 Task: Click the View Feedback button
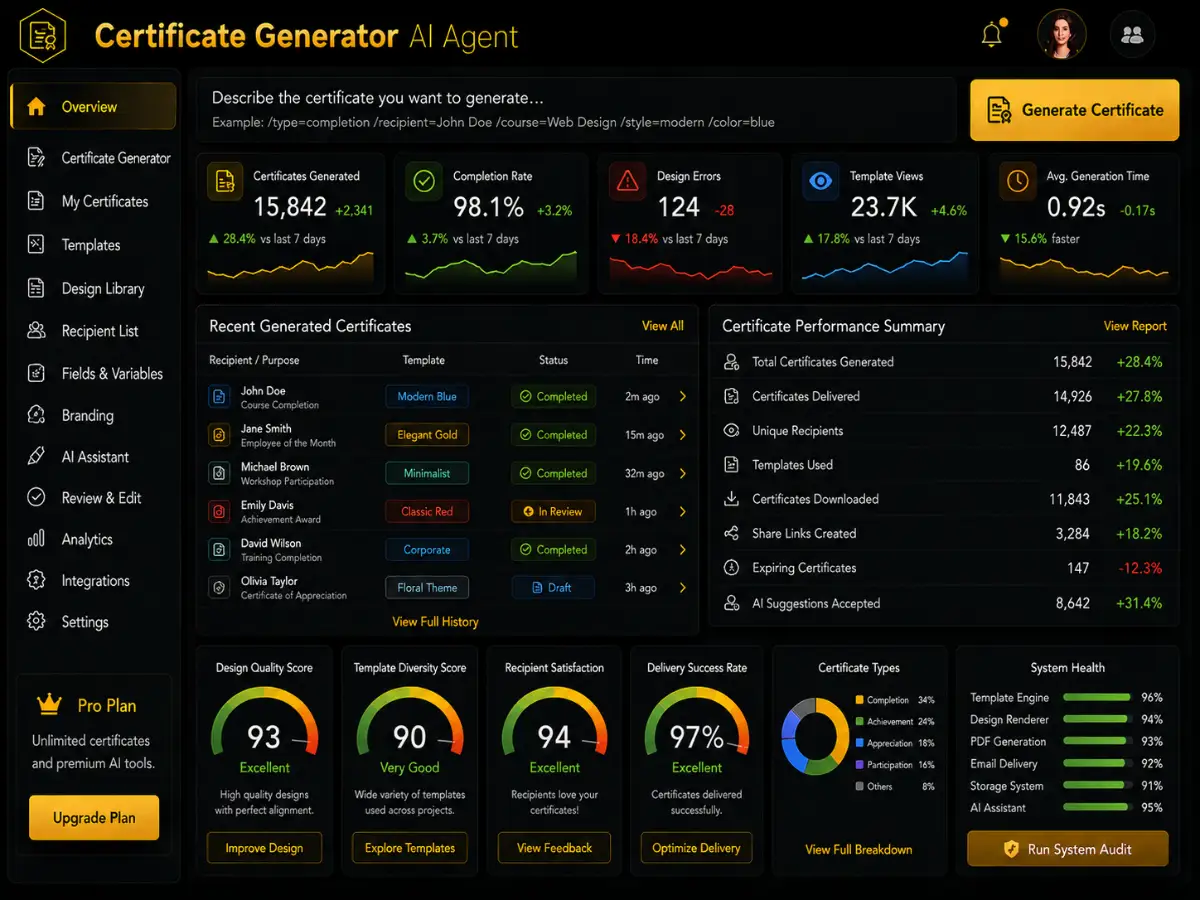coord(555,848)
